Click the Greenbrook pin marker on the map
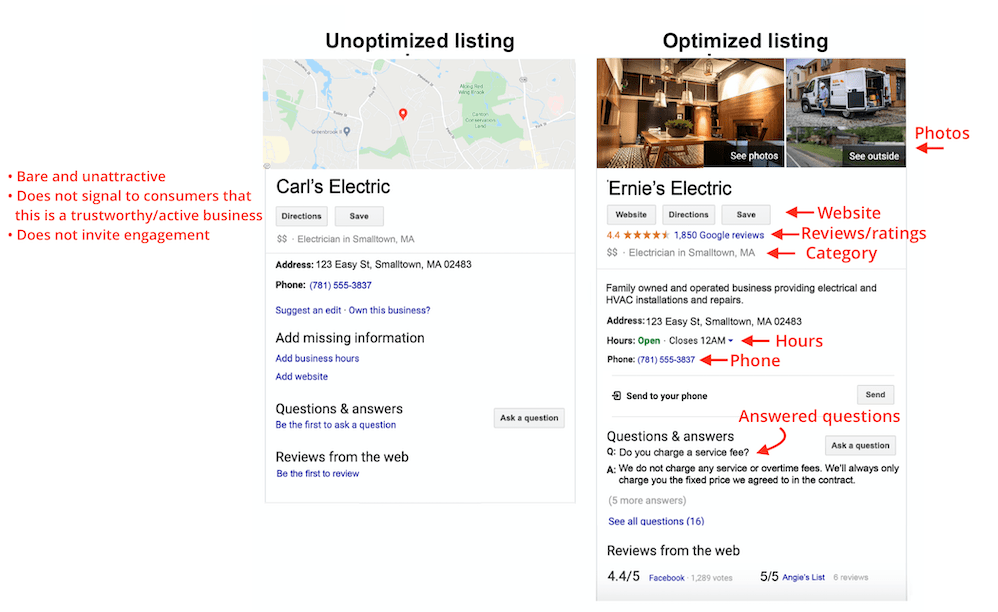 pos(346,131)
